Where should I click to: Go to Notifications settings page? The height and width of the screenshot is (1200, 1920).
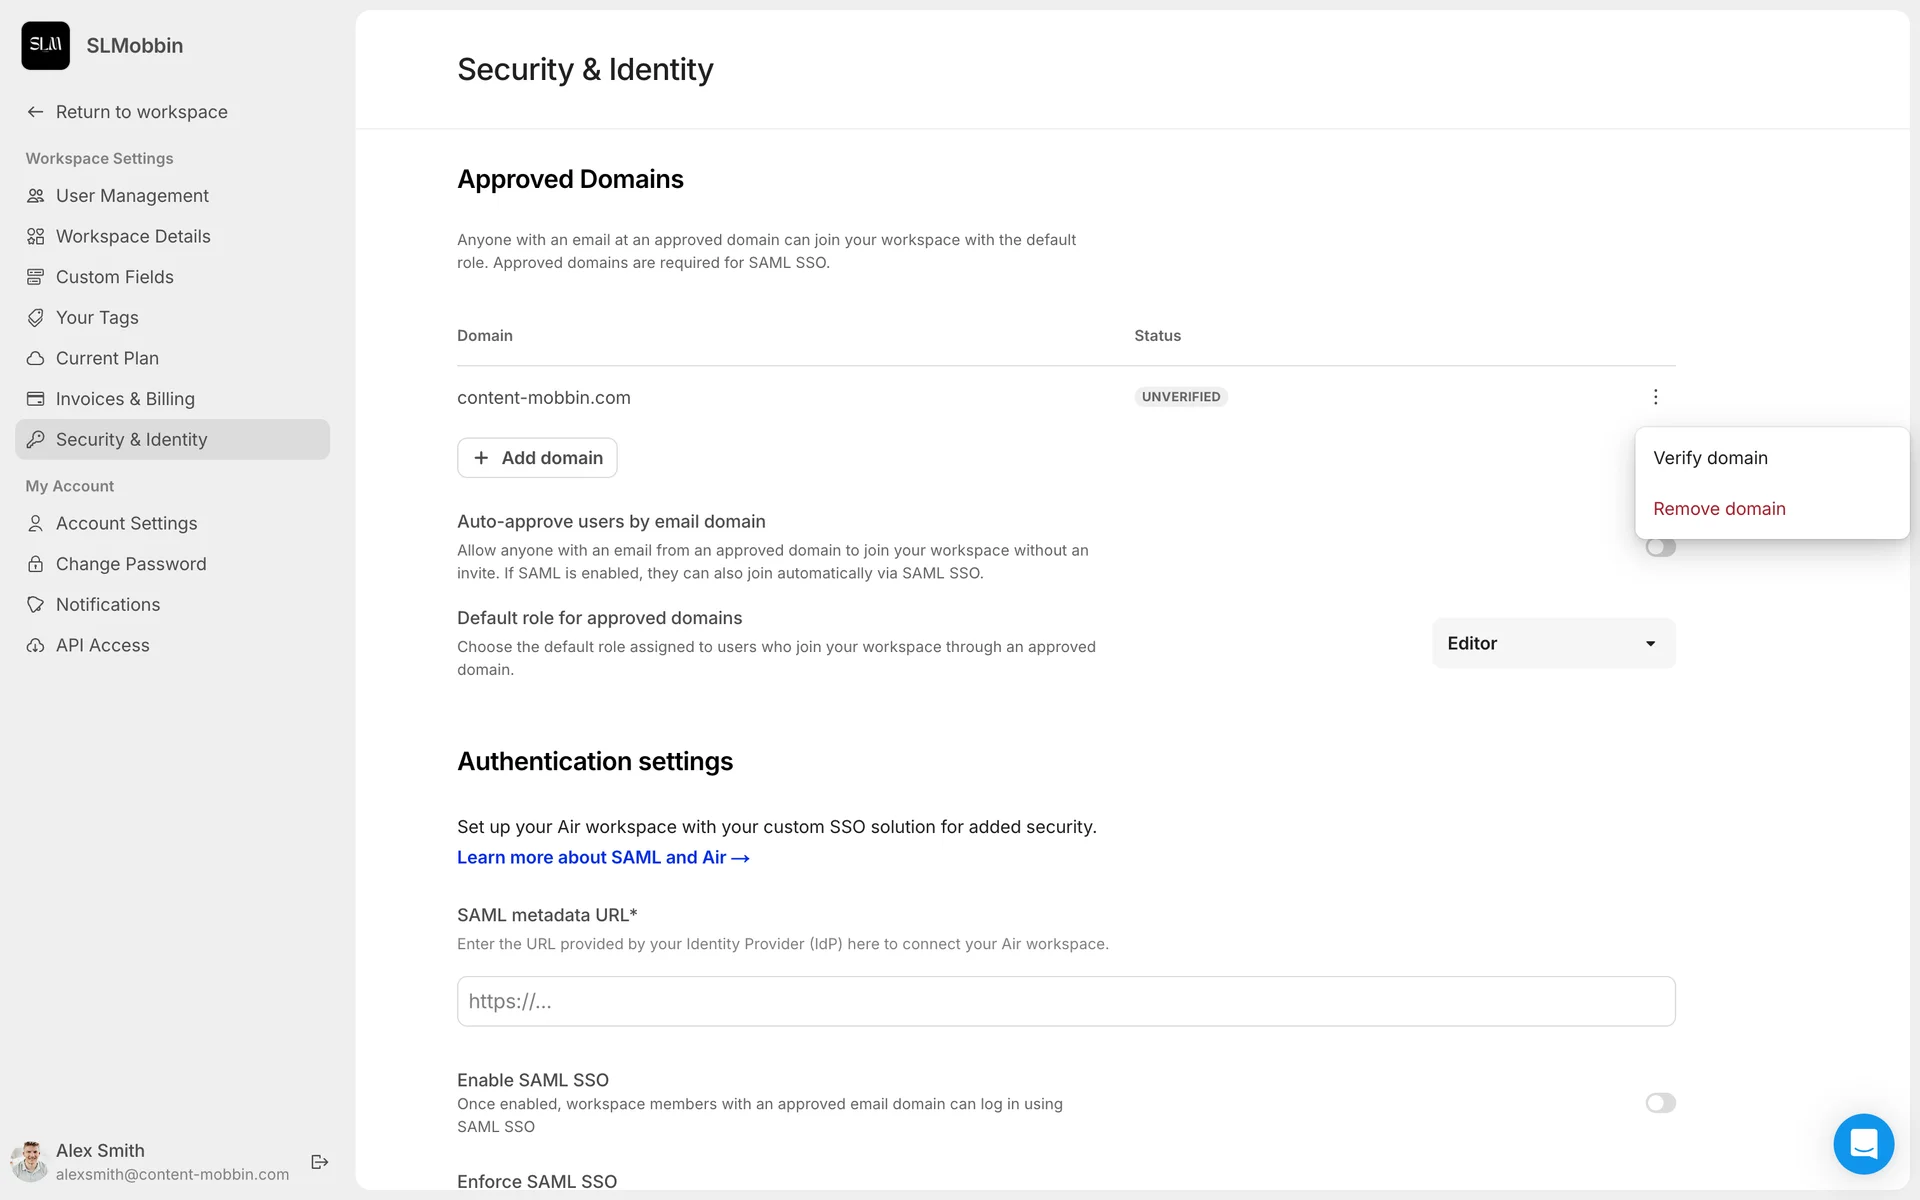click(108, 605)
